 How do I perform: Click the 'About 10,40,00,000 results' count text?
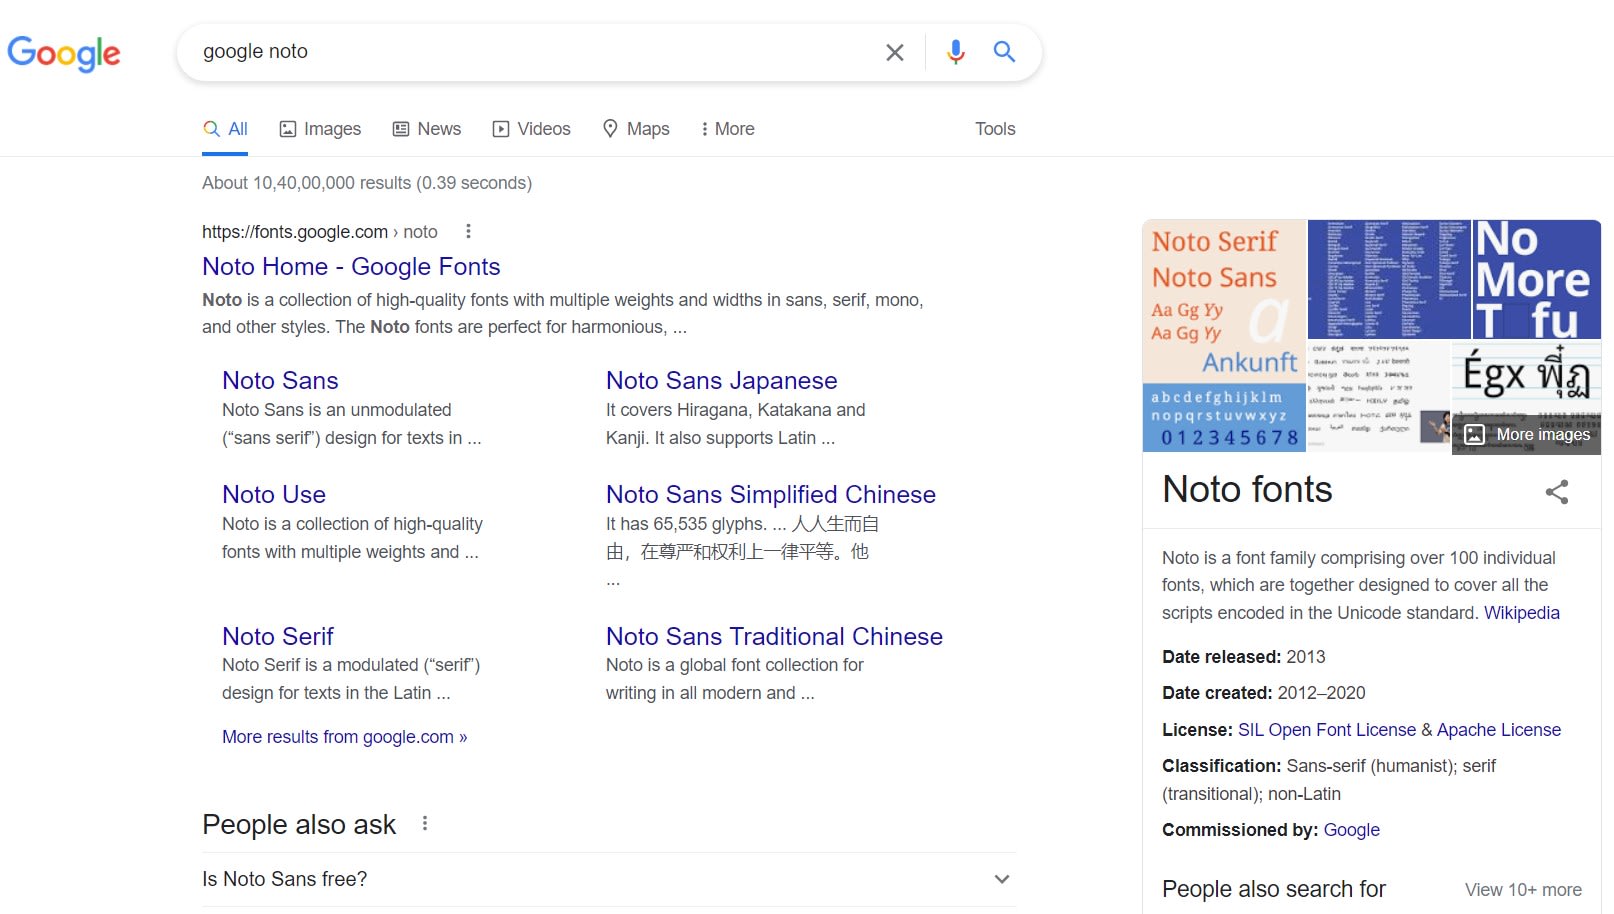367,183
